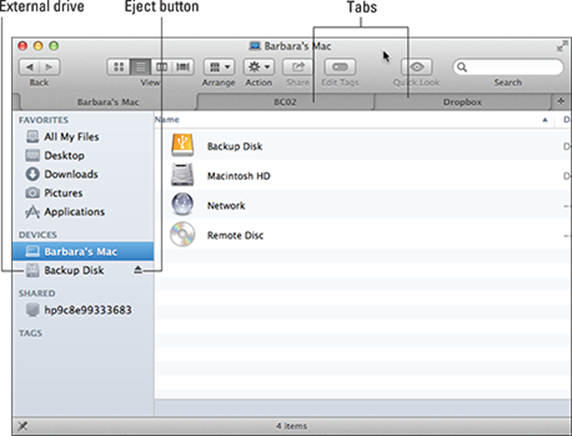Image resolution: width=572 pixels, height=436 pixels.
Task: Click the Share toolbar button
Action: point(298,67)
